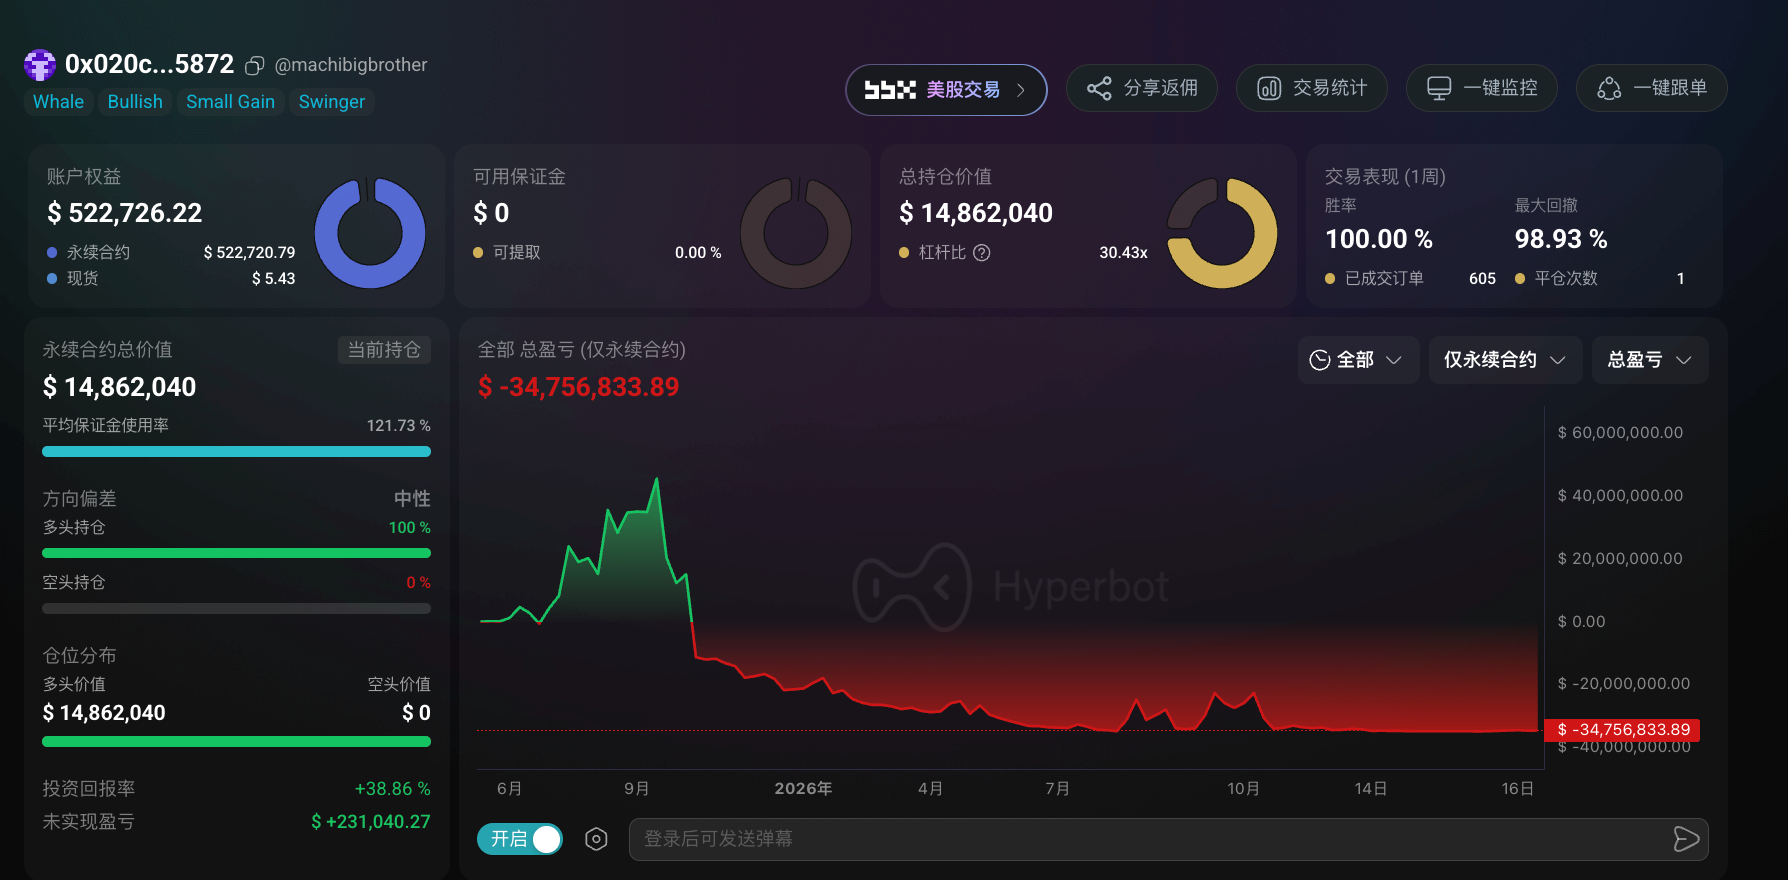Click the Bullish tag
1788x880 pixels.
click(135, 102)
